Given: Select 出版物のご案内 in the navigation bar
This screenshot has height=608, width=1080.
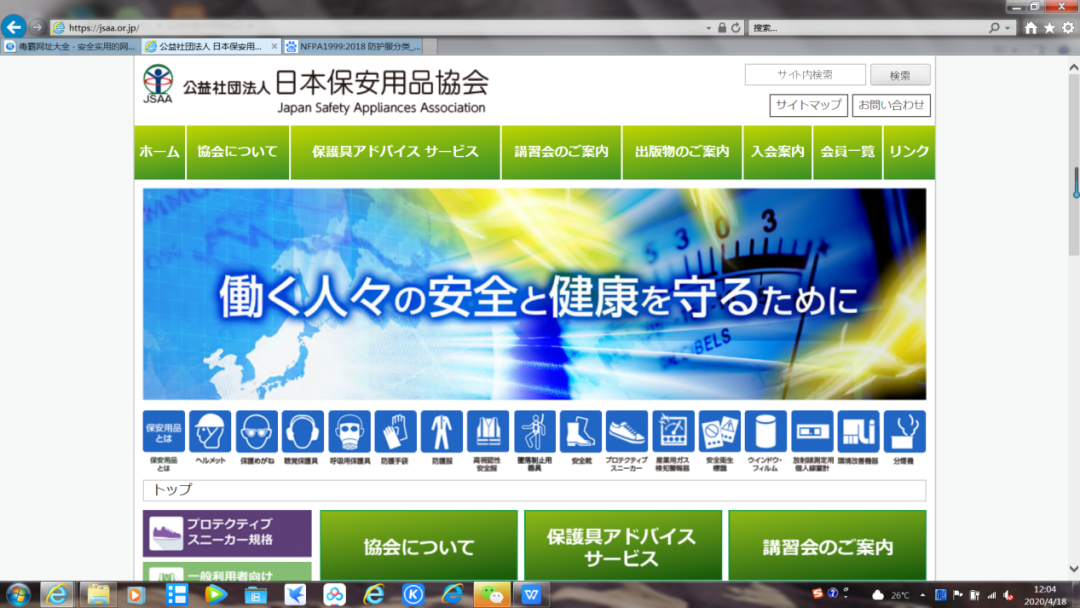Looking at the screenshot, I should (x=682, y=152).
